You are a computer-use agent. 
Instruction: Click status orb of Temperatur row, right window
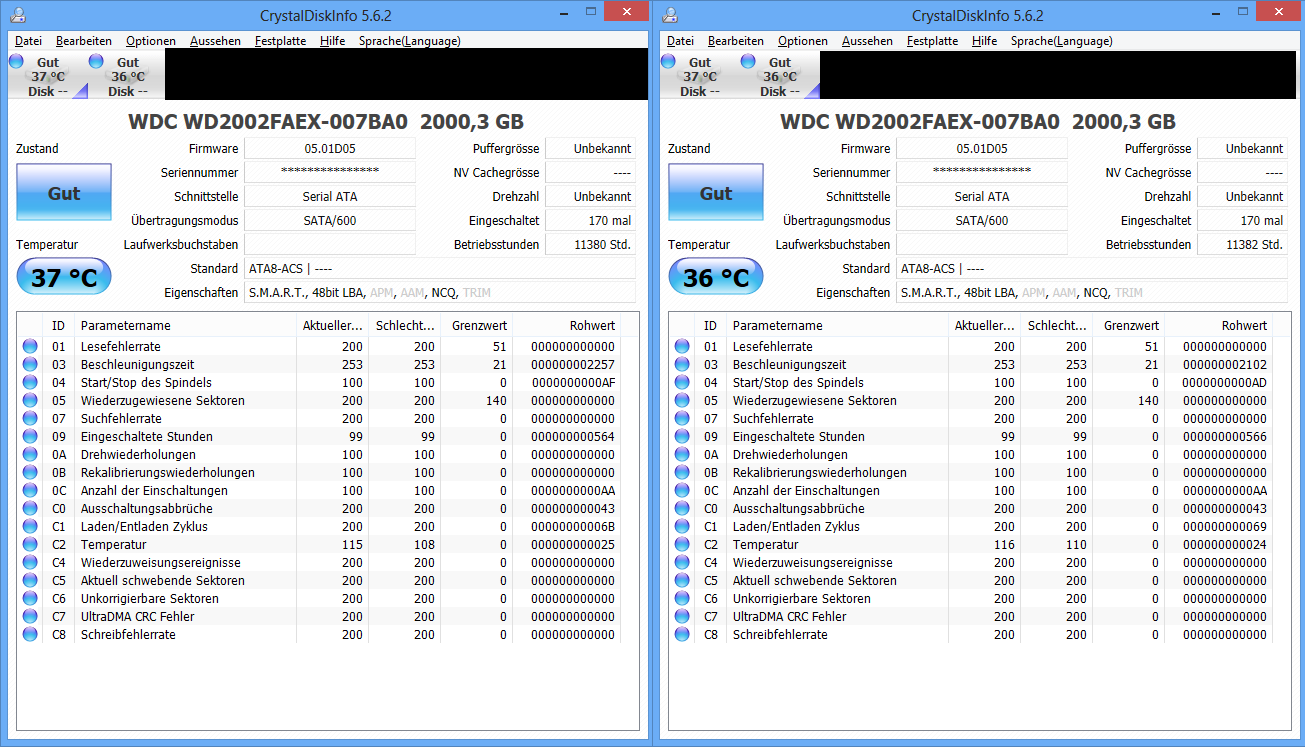682,544
